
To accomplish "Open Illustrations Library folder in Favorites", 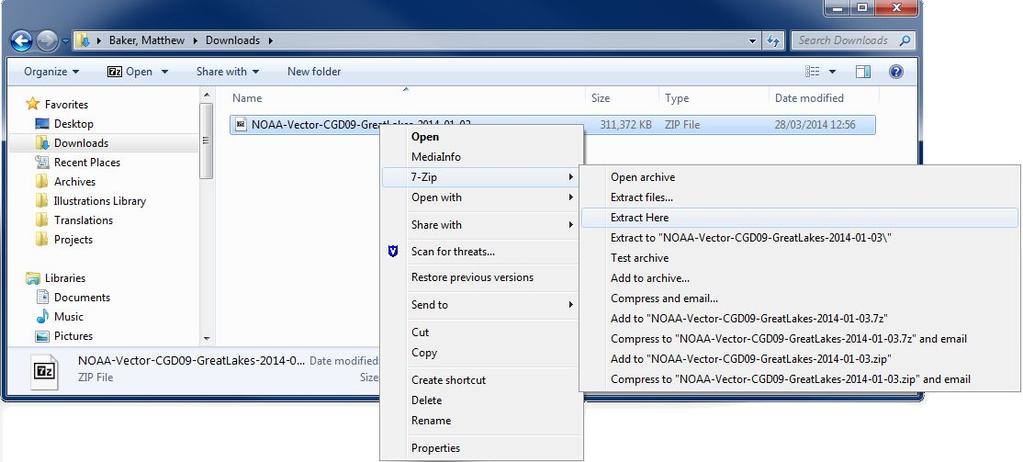I will point(91,201).
